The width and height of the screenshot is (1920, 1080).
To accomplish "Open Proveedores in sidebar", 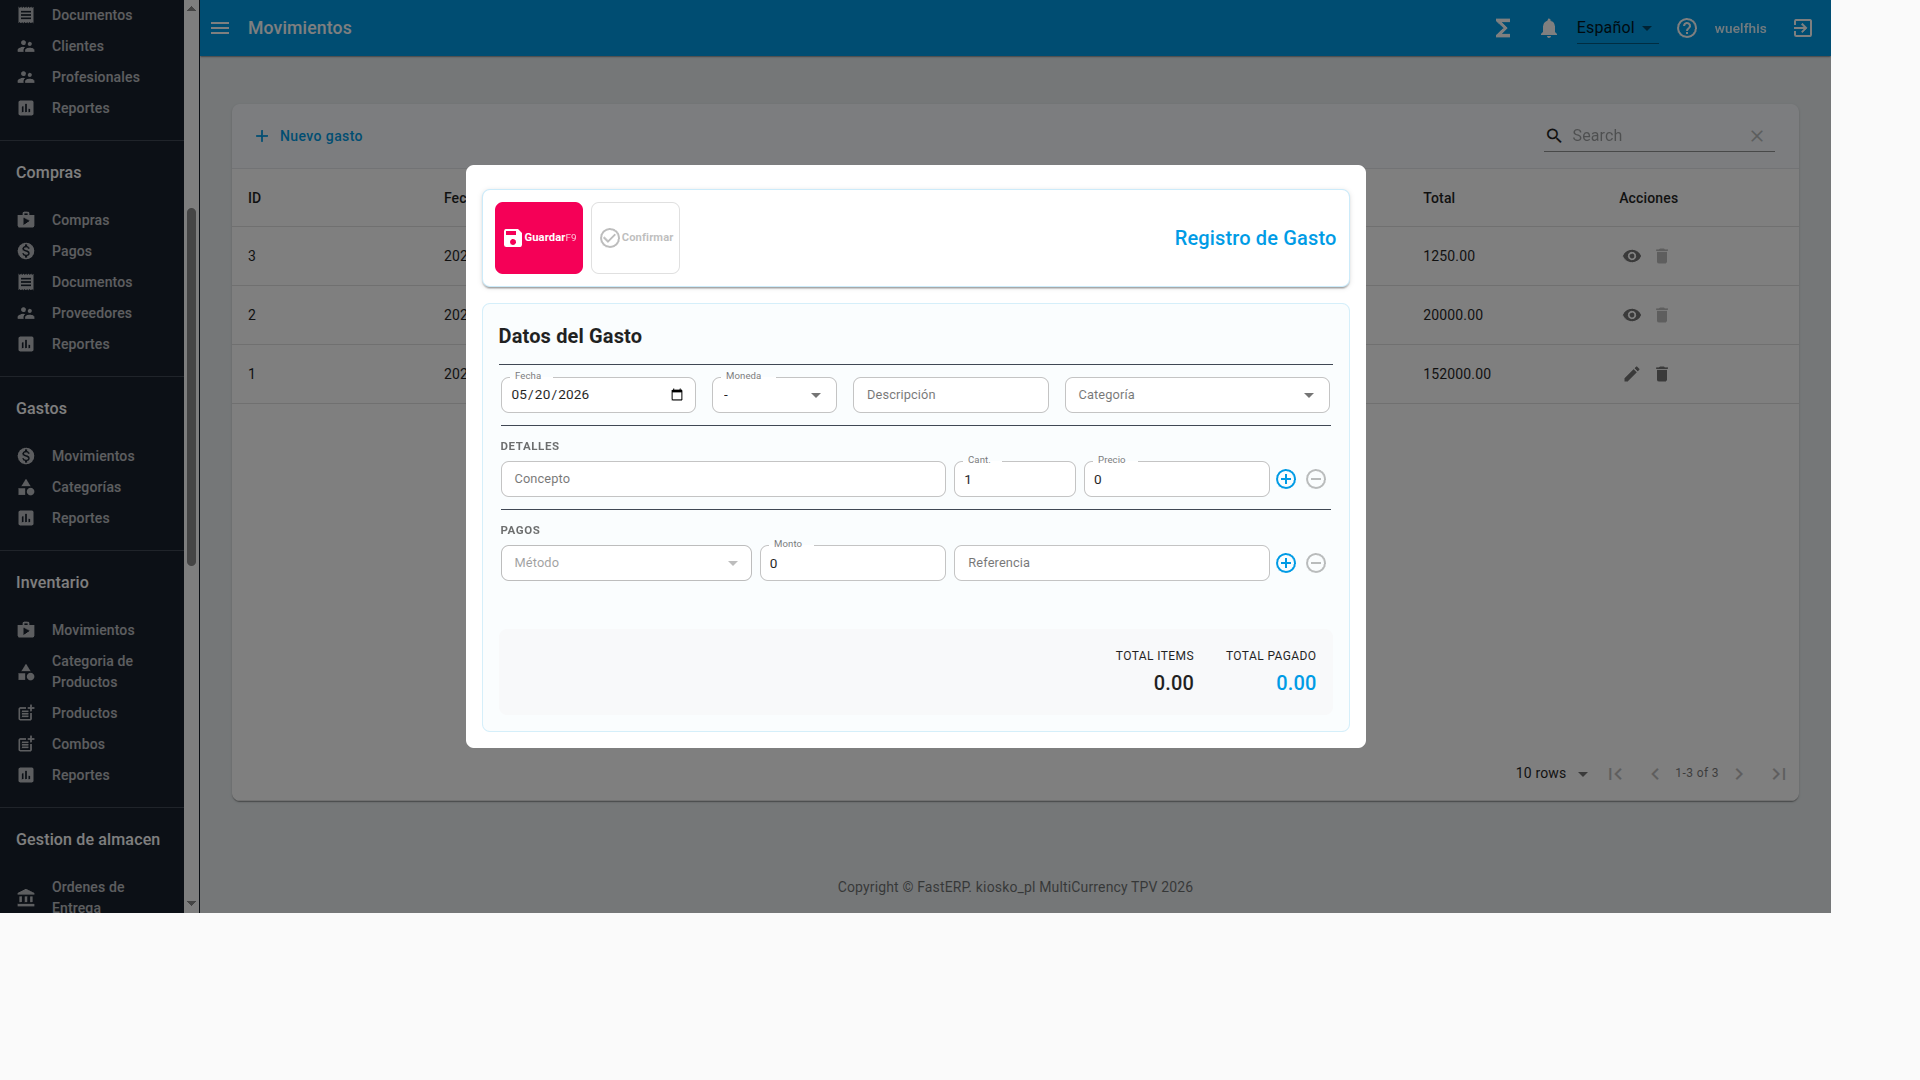I will point(92,313).
